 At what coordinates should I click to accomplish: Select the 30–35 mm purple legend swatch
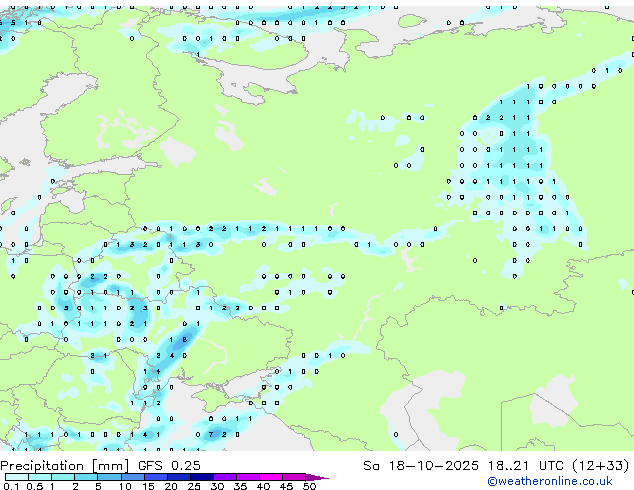point(225,477)
